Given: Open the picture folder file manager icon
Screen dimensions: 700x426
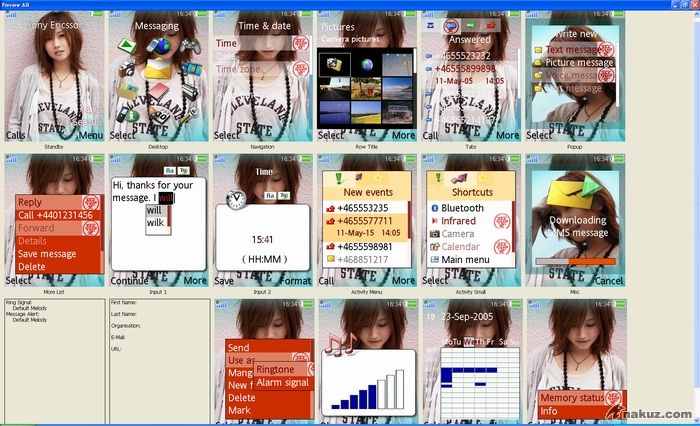Looking at the screenshot, I should tap(127, 91).
